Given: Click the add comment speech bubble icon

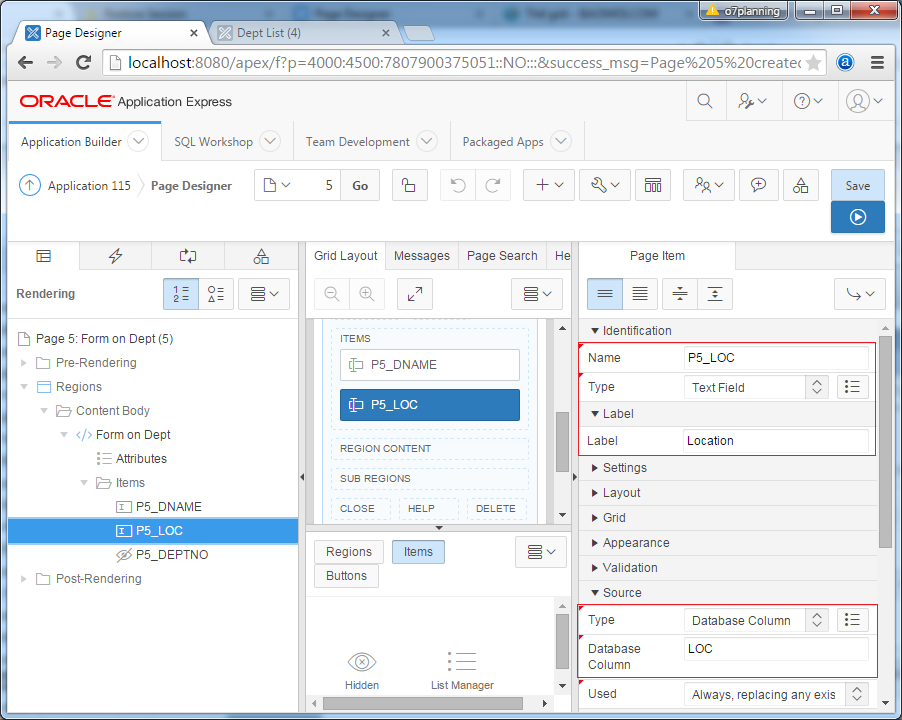Looking at the screenshot, I should [759, 185].
